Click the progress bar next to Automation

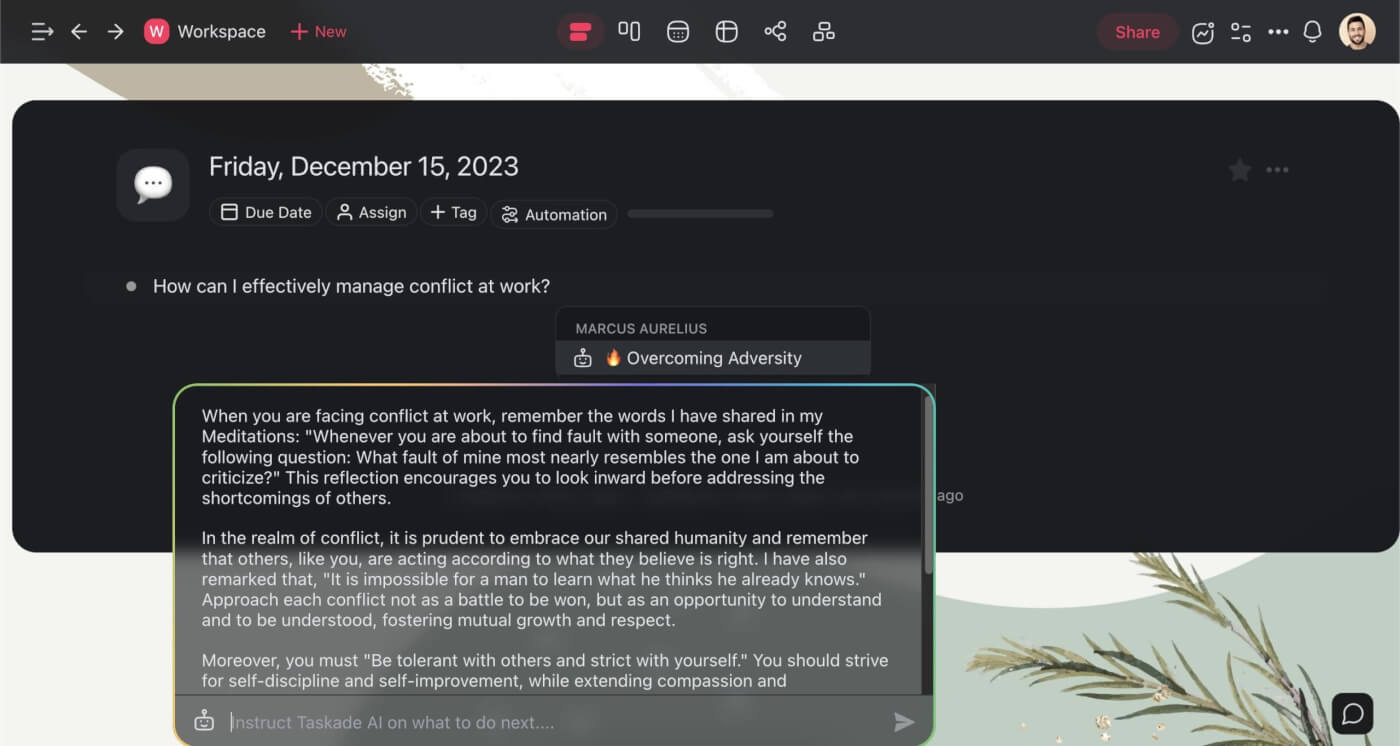(x=700, y=213)
